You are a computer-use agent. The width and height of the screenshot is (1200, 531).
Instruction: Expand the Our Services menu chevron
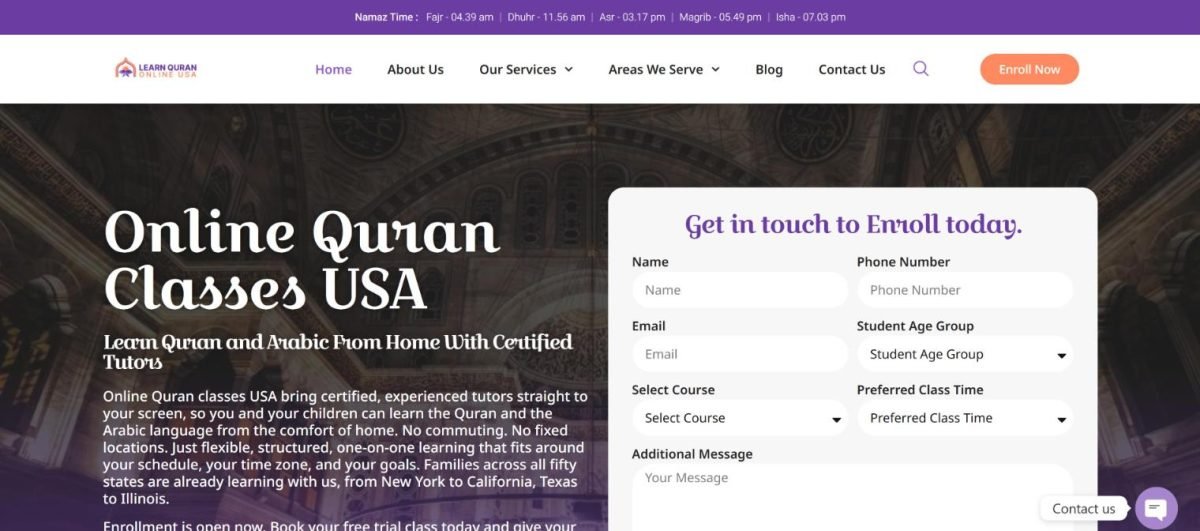point(569,70)
